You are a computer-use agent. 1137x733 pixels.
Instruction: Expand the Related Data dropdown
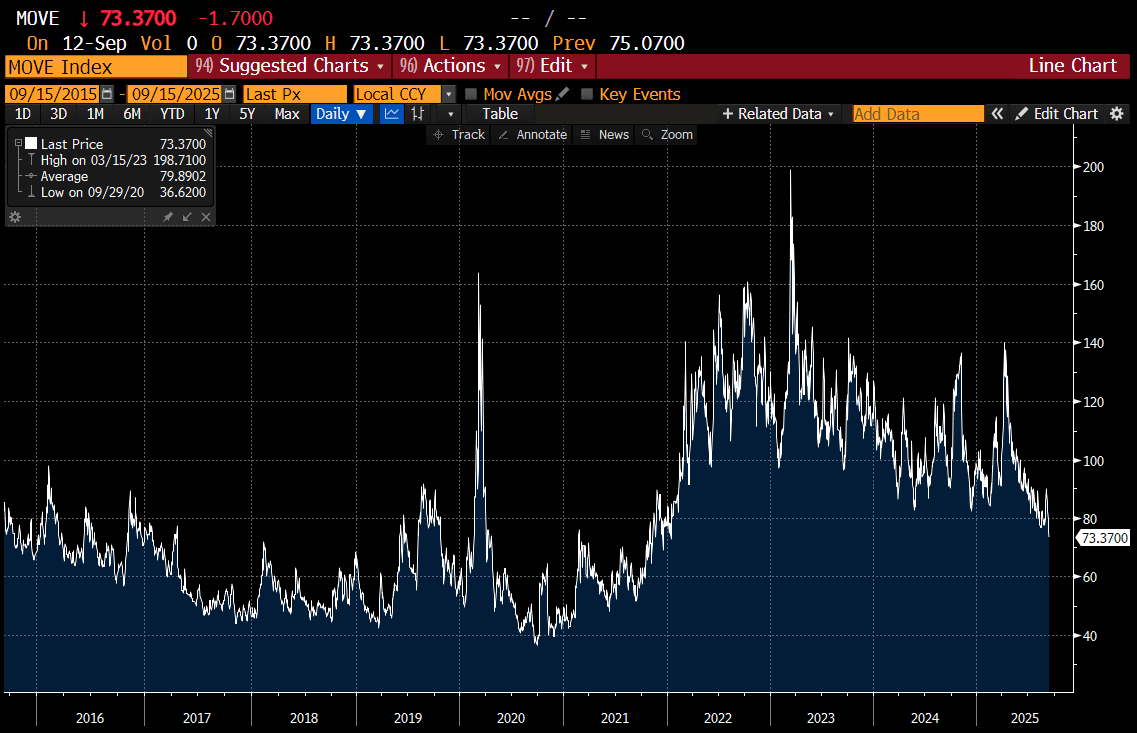(x=778, y=114)
